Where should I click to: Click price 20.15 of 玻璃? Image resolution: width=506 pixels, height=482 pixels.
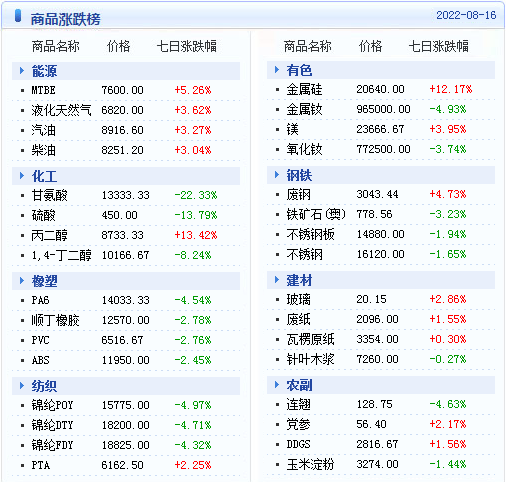(x=371, y=299)
